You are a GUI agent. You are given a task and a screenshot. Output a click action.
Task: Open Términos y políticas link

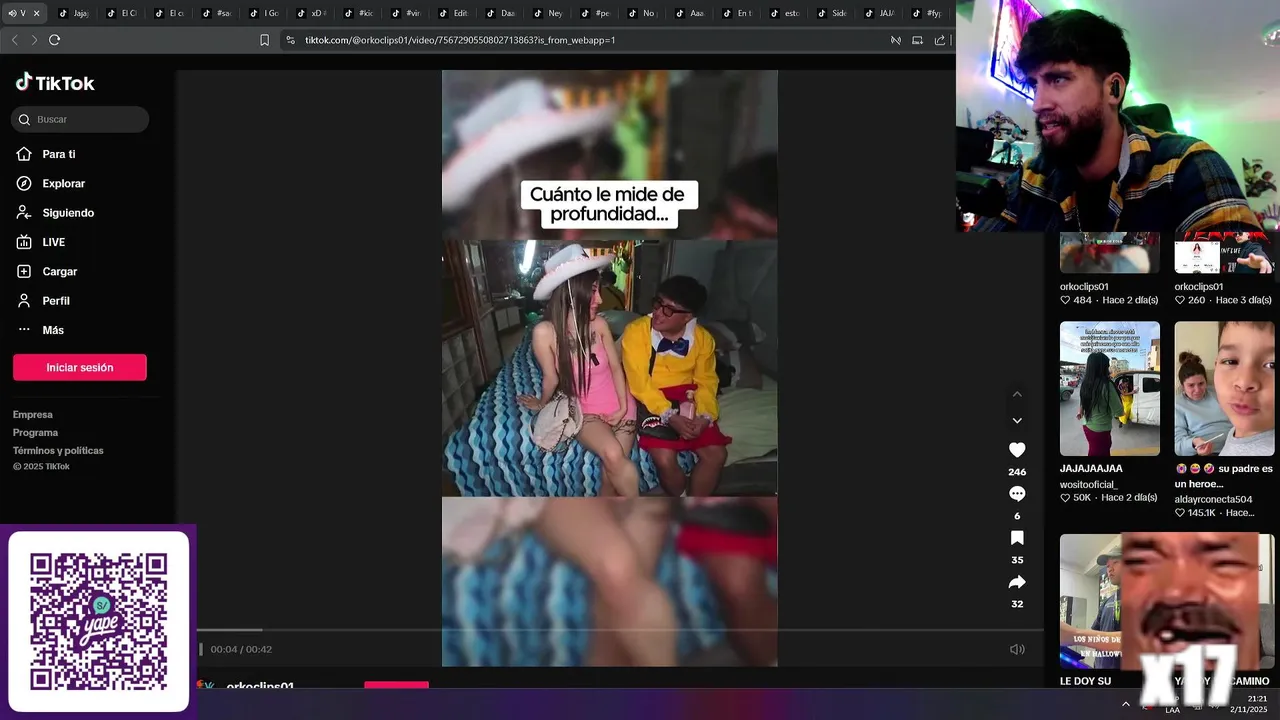[x=58, y=450]
